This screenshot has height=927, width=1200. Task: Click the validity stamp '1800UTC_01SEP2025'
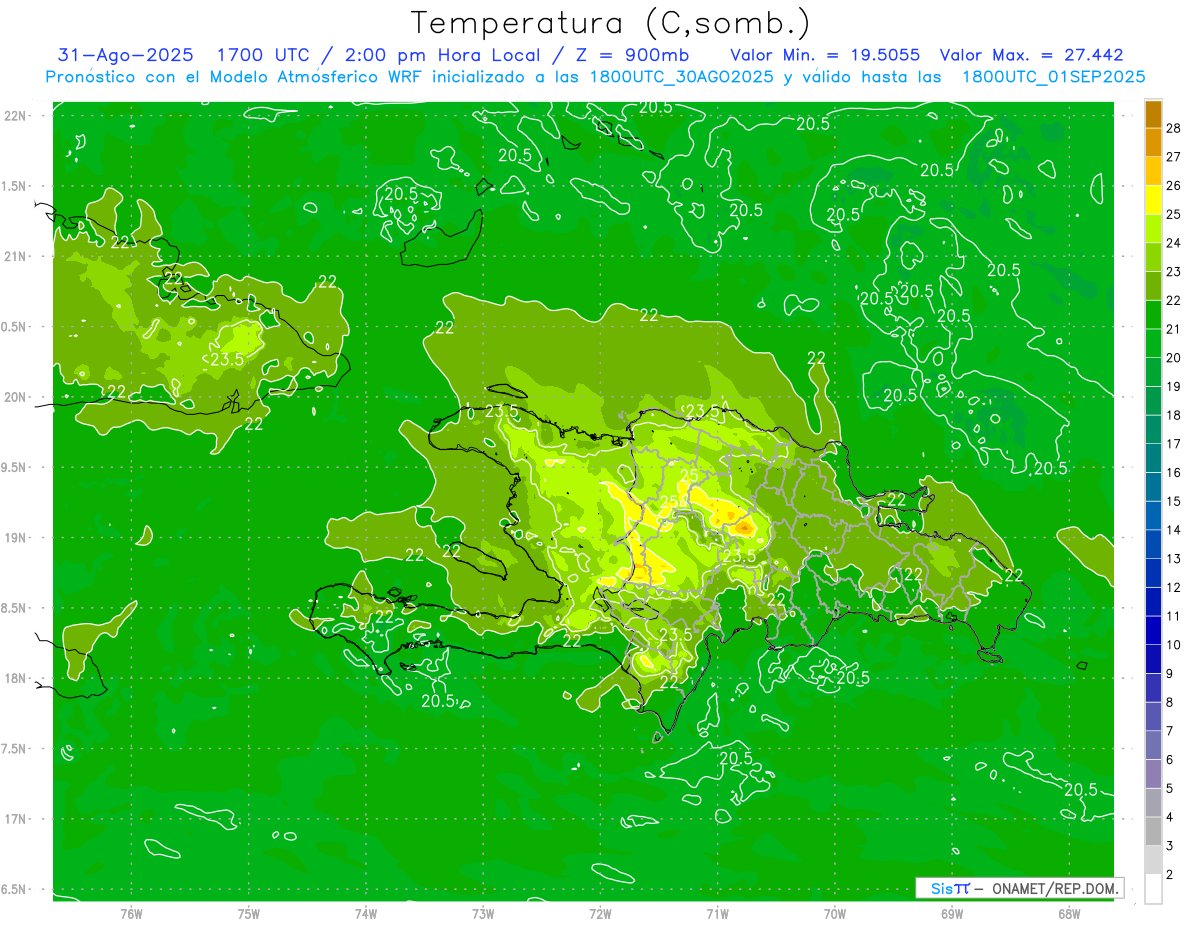click(1053, 77)
